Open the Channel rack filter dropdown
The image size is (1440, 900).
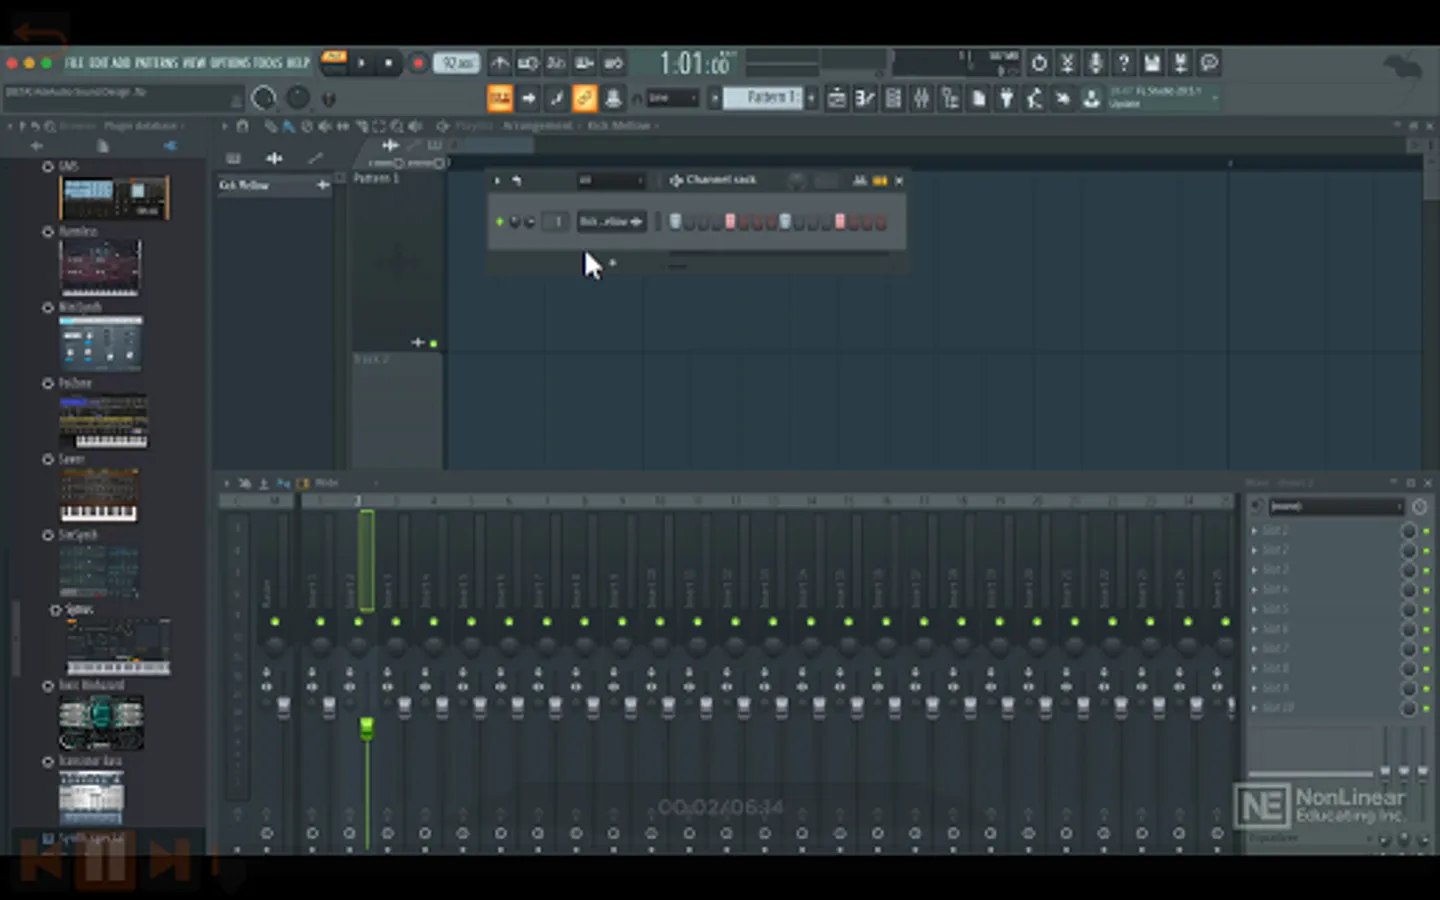tap(611, 181)
